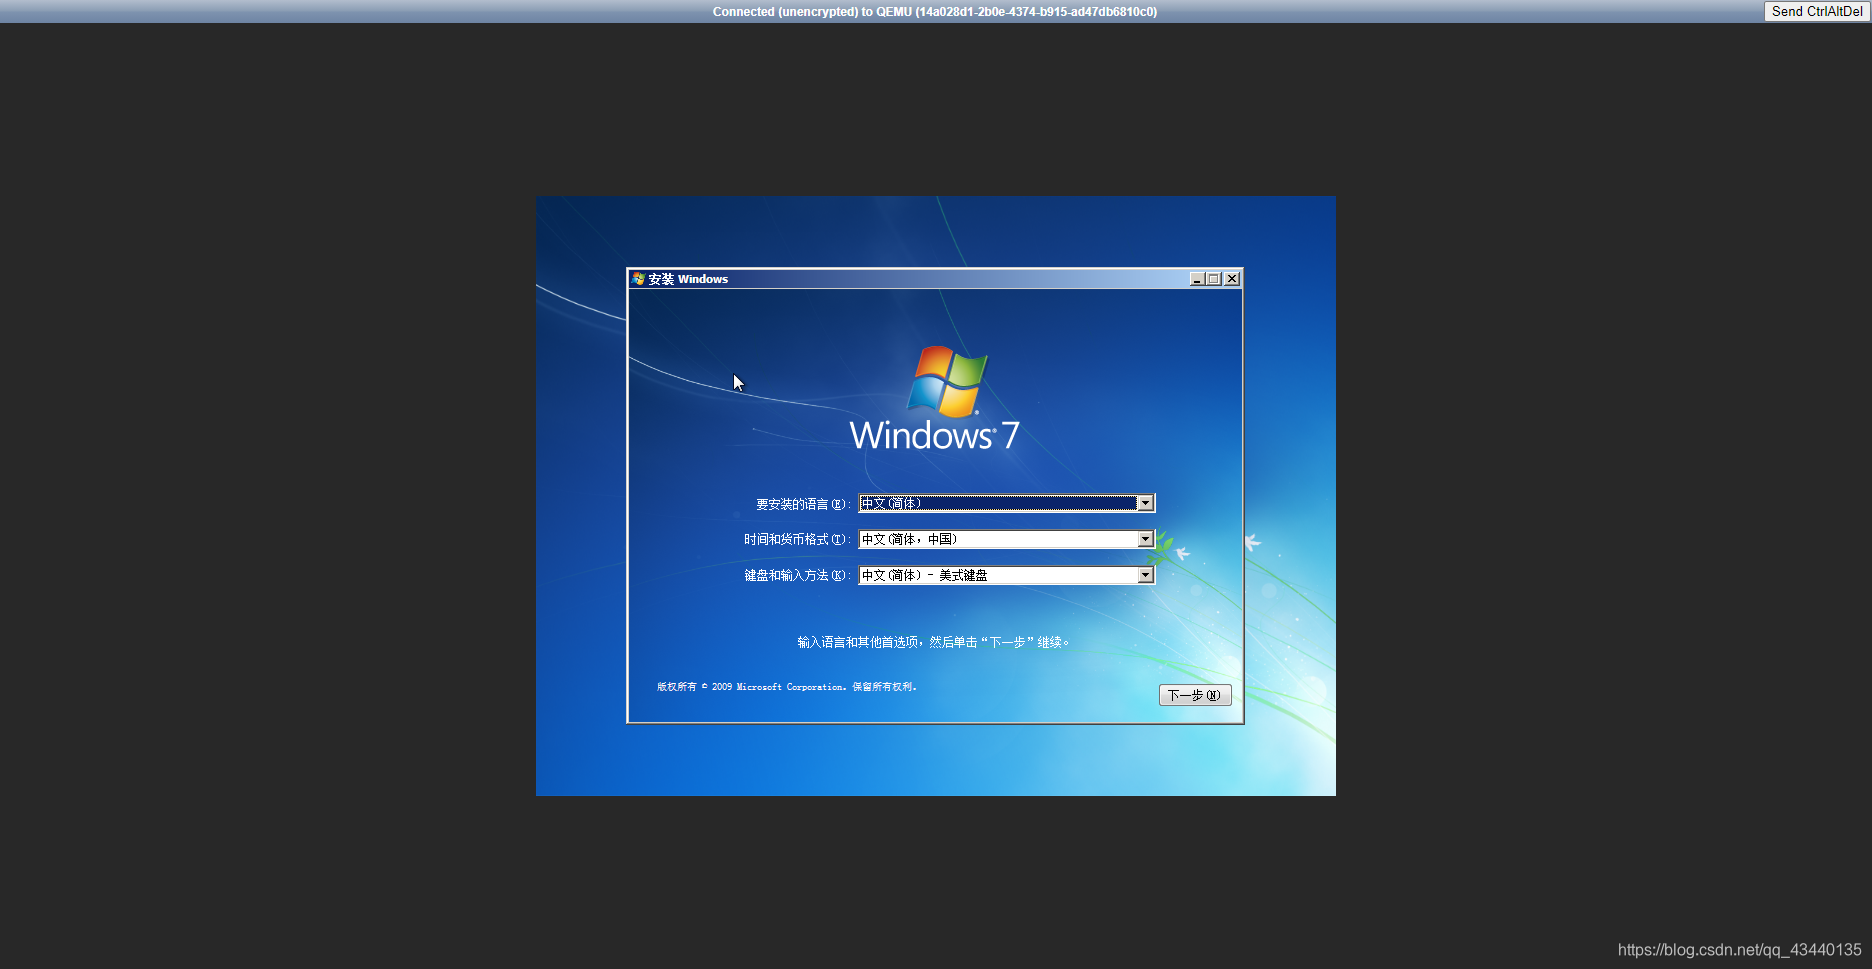Click the 输入语言和其他首选项 instruction text
This screenshot has height=969, width=1872.
[933, 642]
